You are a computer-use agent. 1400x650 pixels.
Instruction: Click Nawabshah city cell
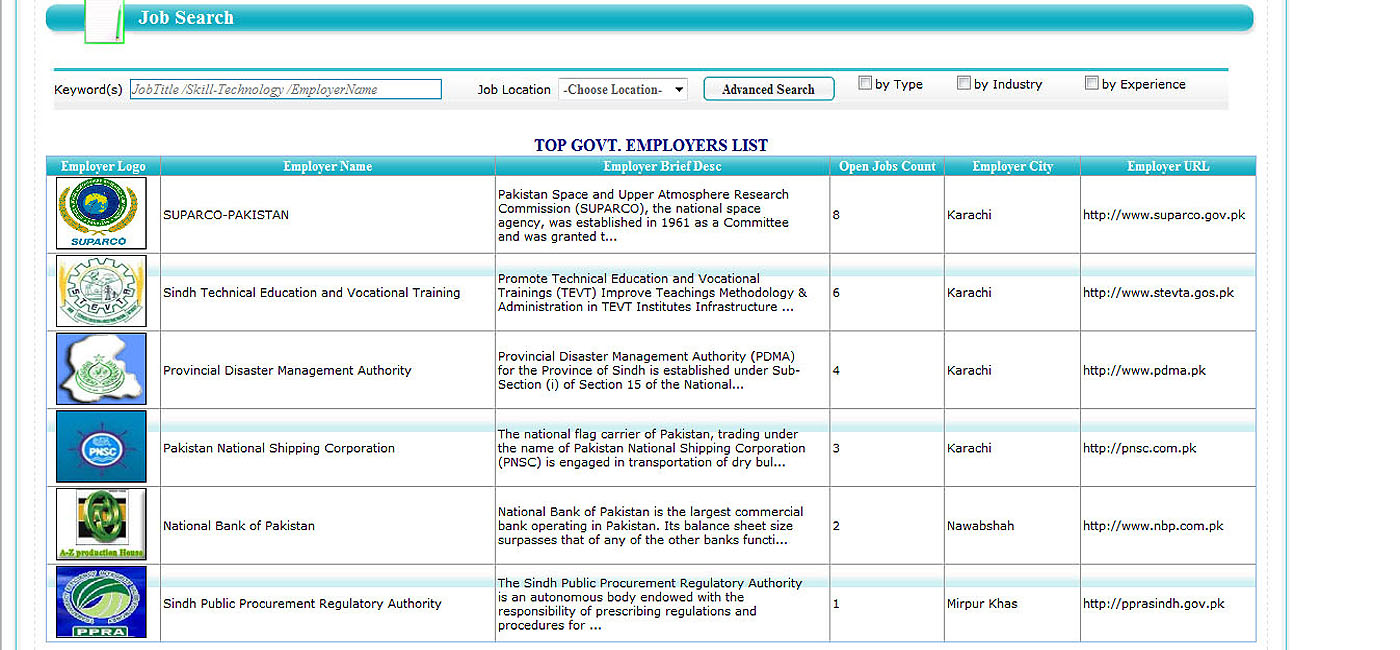click(980, 526)
